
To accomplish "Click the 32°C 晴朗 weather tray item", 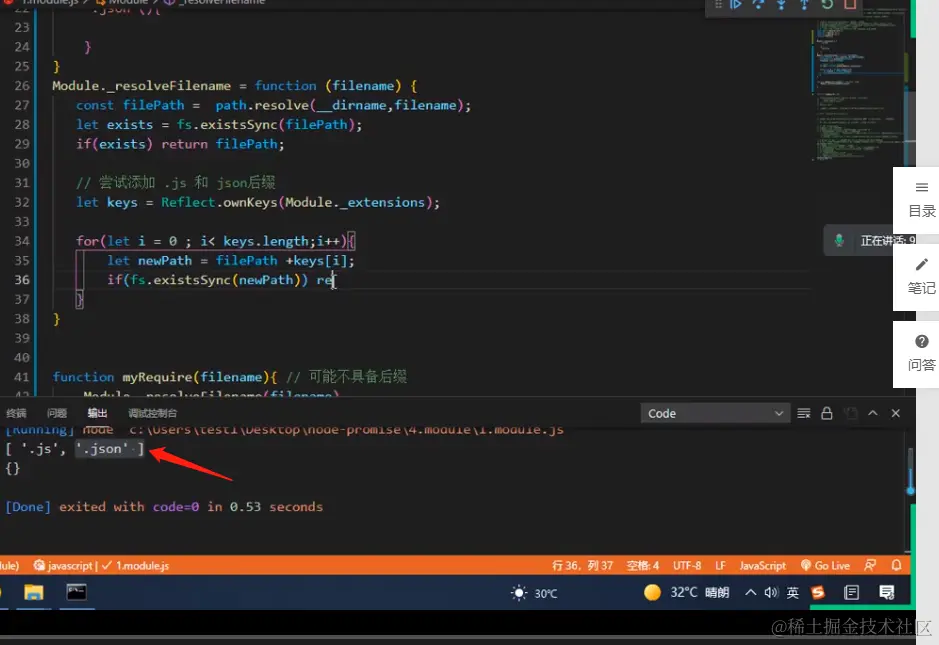I will [x=687, y=592].
